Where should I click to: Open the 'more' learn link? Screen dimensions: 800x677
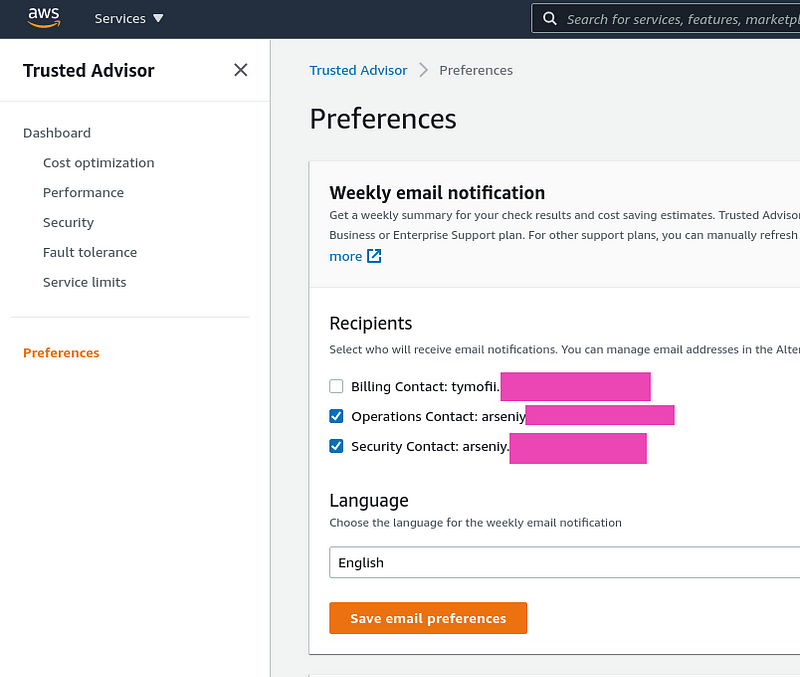[x=345, y=257]
